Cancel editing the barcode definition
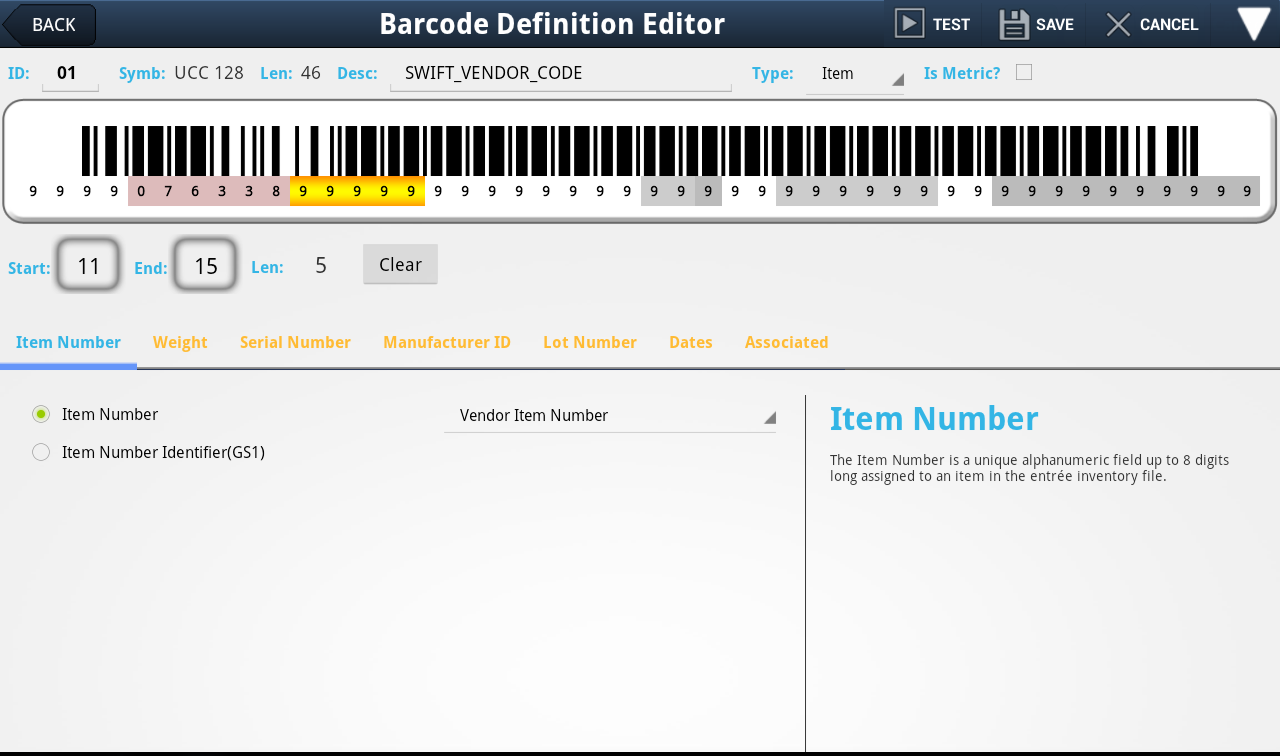This screenshot has width=1280, height=756. (x=1152, y=24)
